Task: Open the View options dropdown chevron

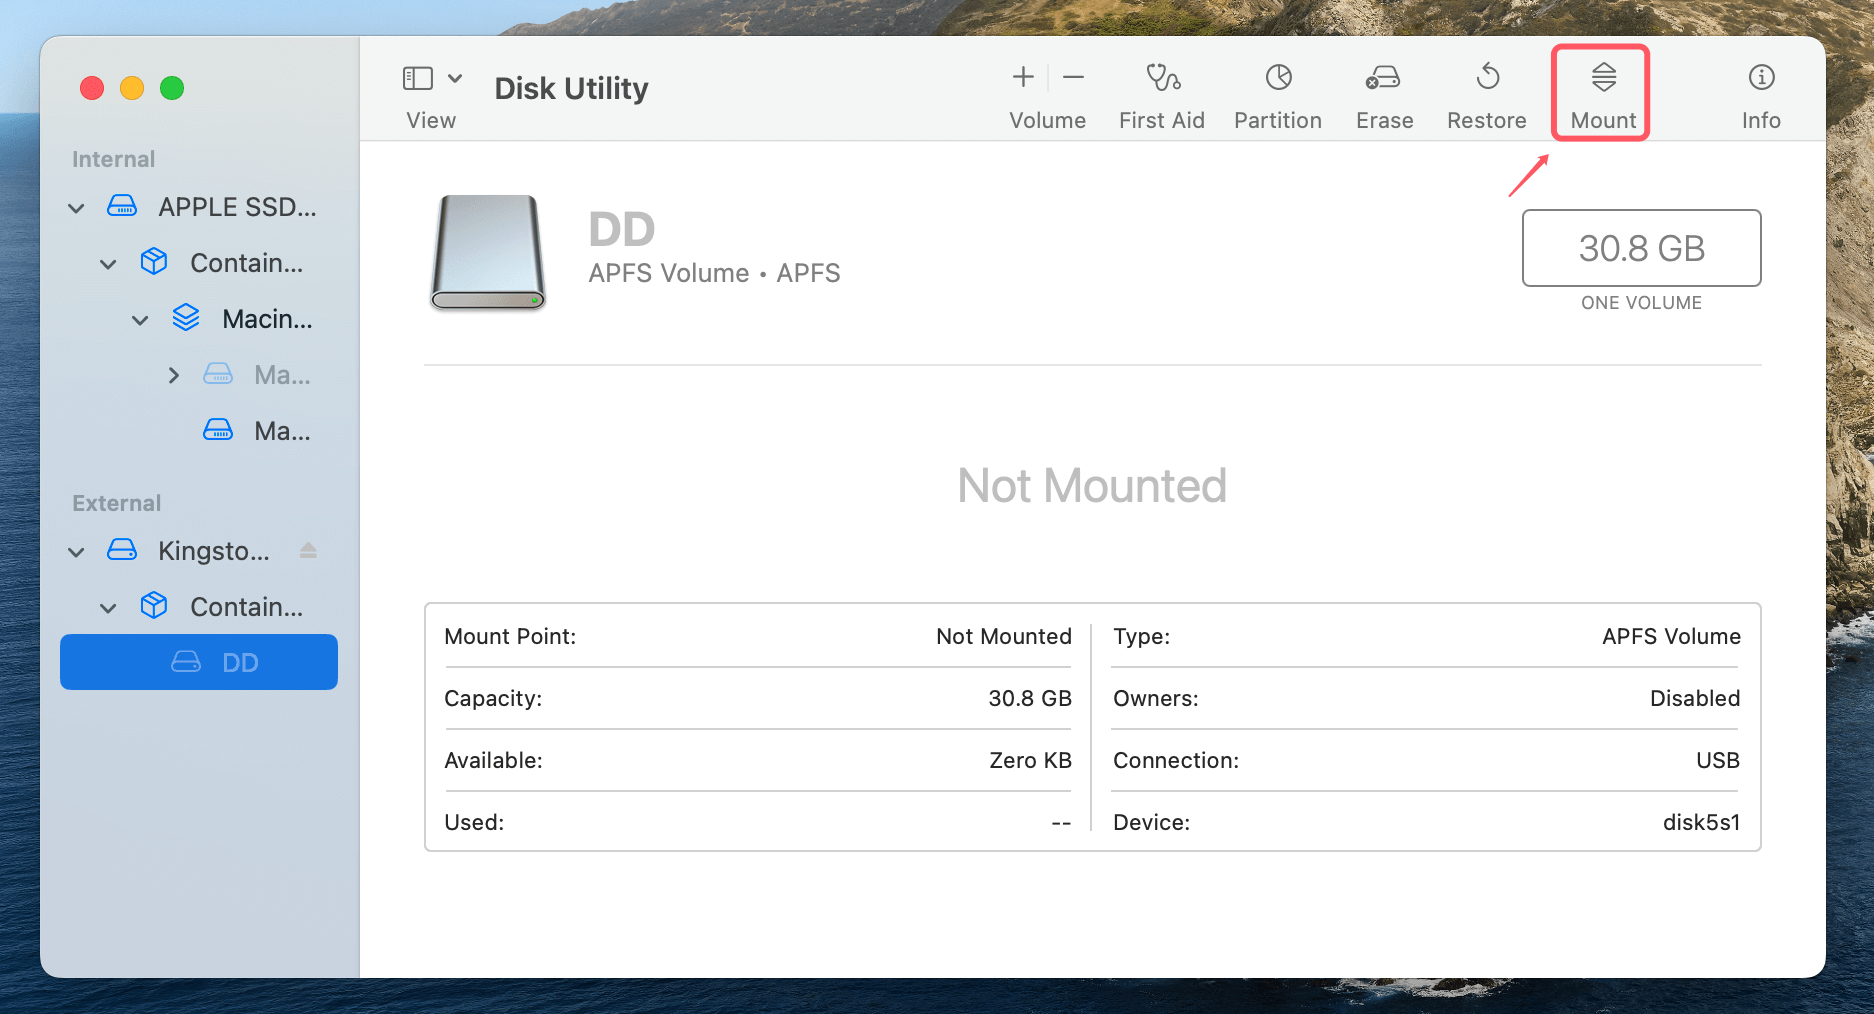Action: tap(456, 77)
